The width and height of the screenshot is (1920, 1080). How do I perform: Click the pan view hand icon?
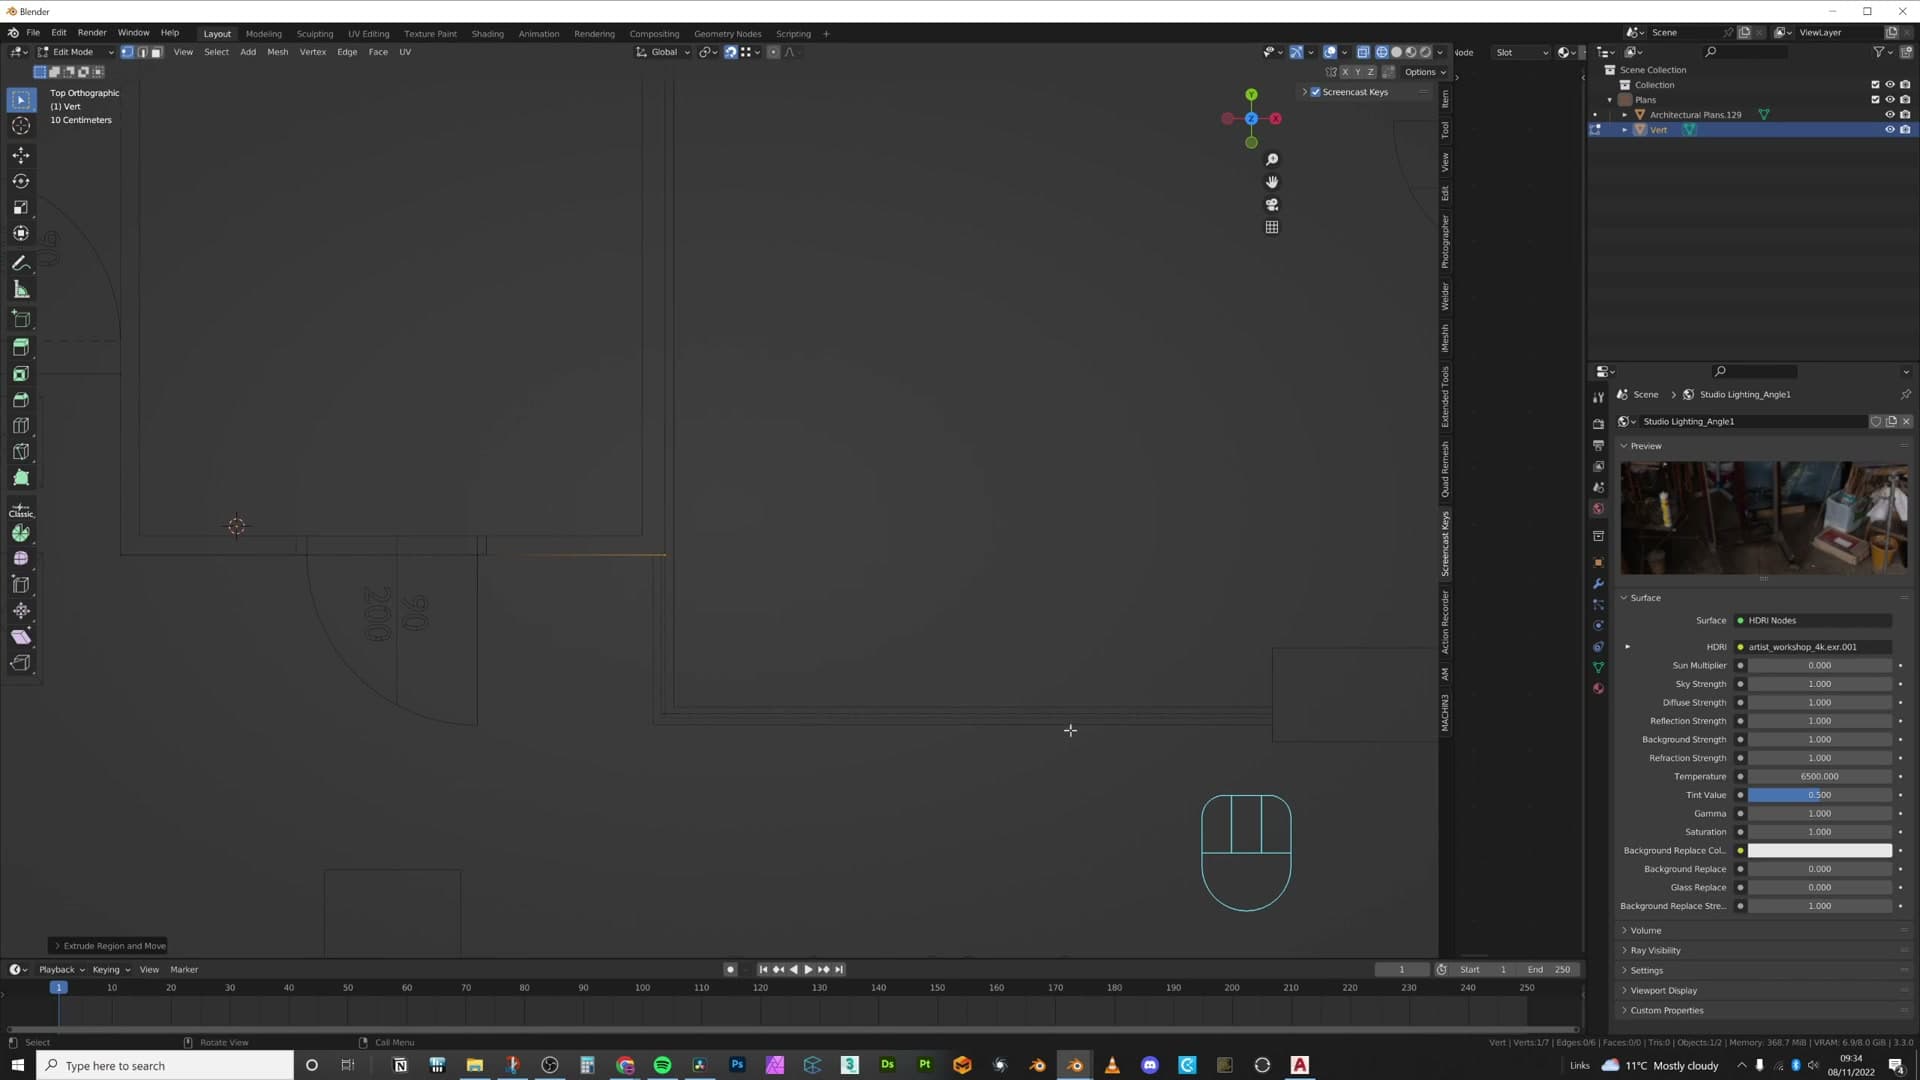click(x=1272, y=182)
